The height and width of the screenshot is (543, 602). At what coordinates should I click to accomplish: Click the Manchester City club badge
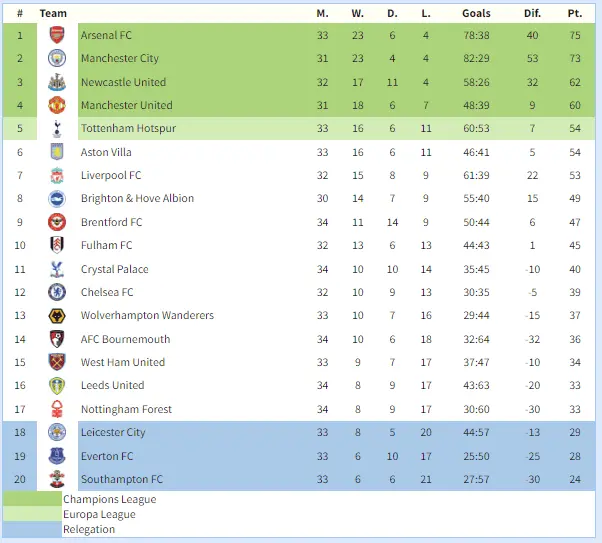pos(56,59)
